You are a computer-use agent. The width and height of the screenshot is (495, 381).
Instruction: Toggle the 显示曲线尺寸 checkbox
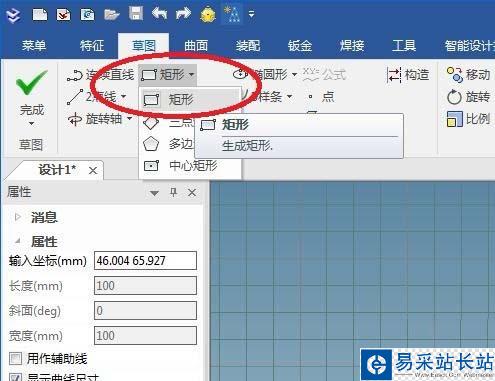(16, 378)
